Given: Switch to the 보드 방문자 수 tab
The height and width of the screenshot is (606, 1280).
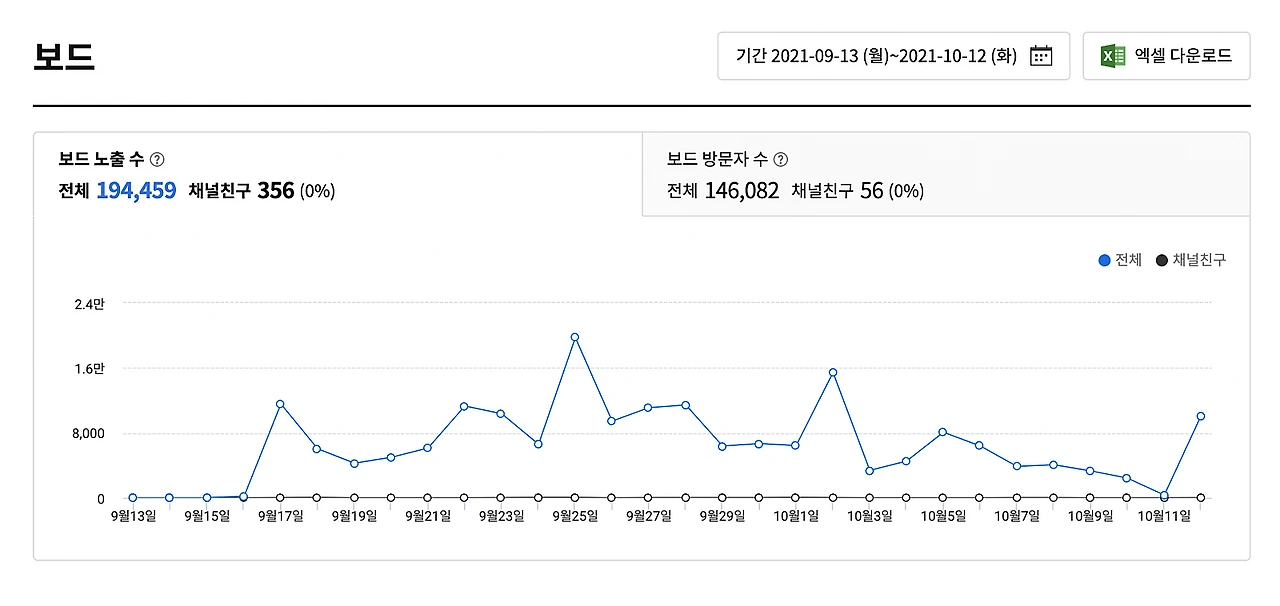Looking at the screenshot, I should pos(946,174).
